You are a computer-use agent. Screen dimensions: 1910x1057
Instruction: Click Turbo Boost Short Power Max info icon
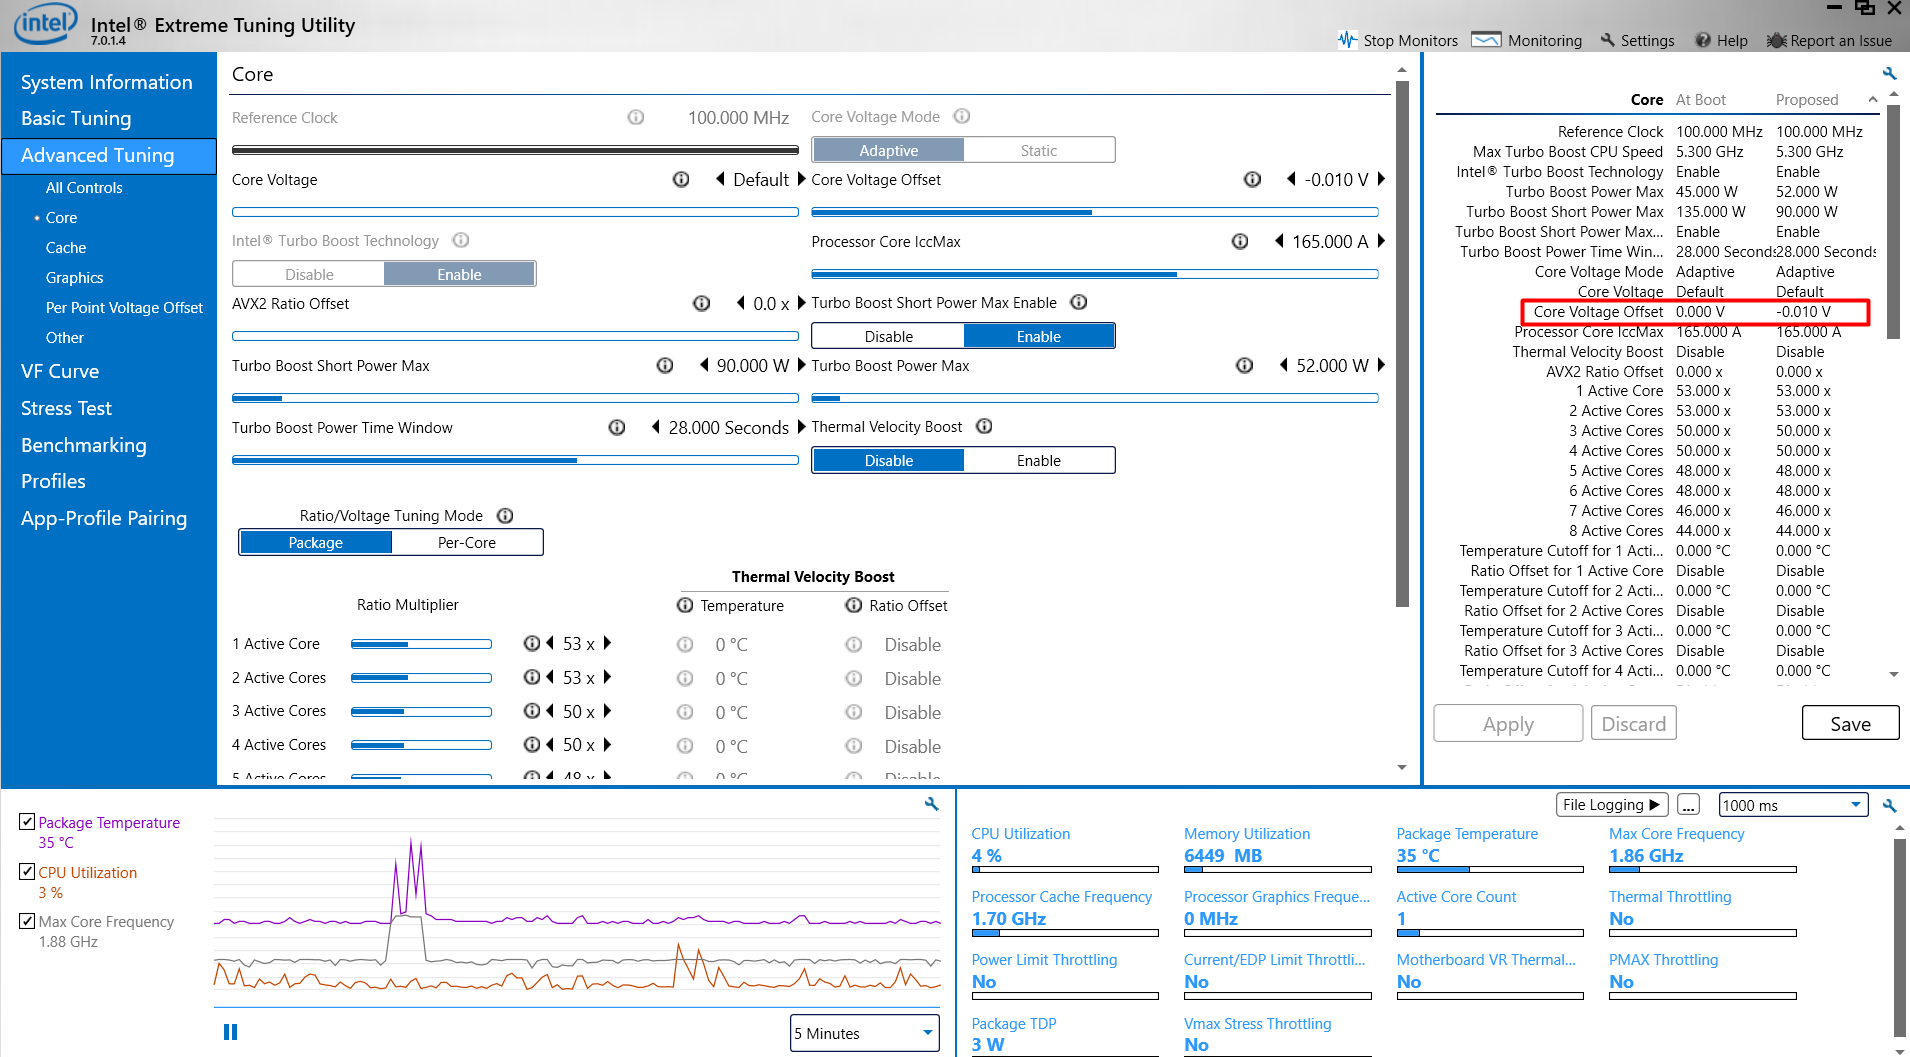(665, 365)
